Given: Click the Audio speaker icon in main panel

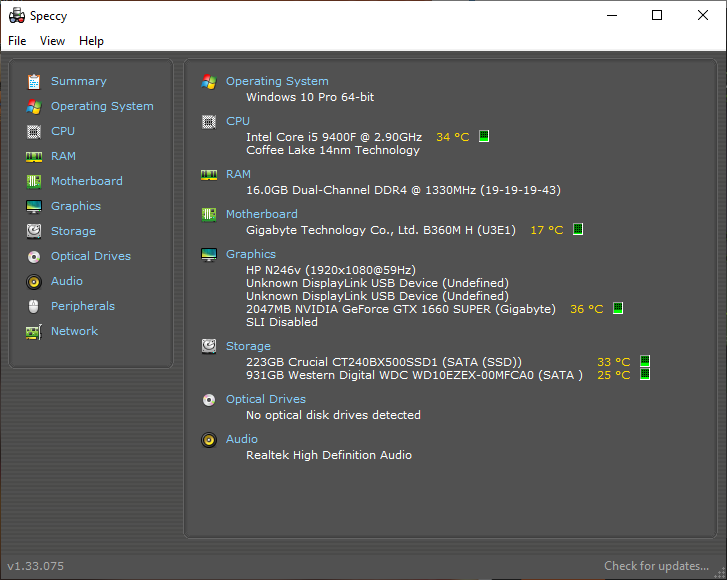Looking at the screenshot, I should coord(209,440).
